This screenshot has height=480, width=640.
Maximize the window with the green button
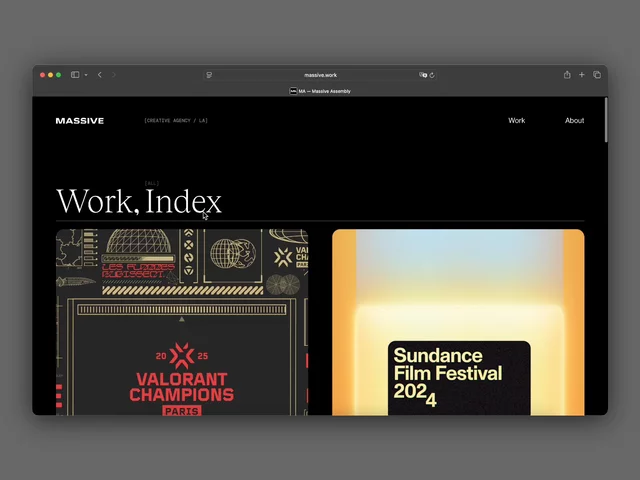[59, 75]
